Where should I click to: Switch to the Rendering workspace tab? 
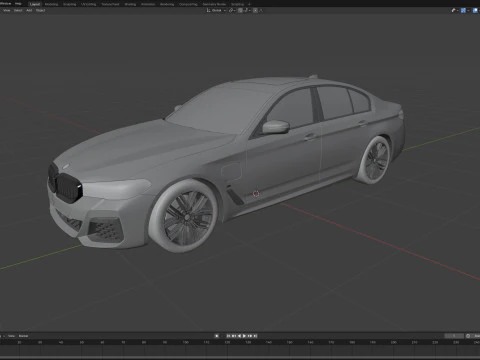(x=167, y=4)
